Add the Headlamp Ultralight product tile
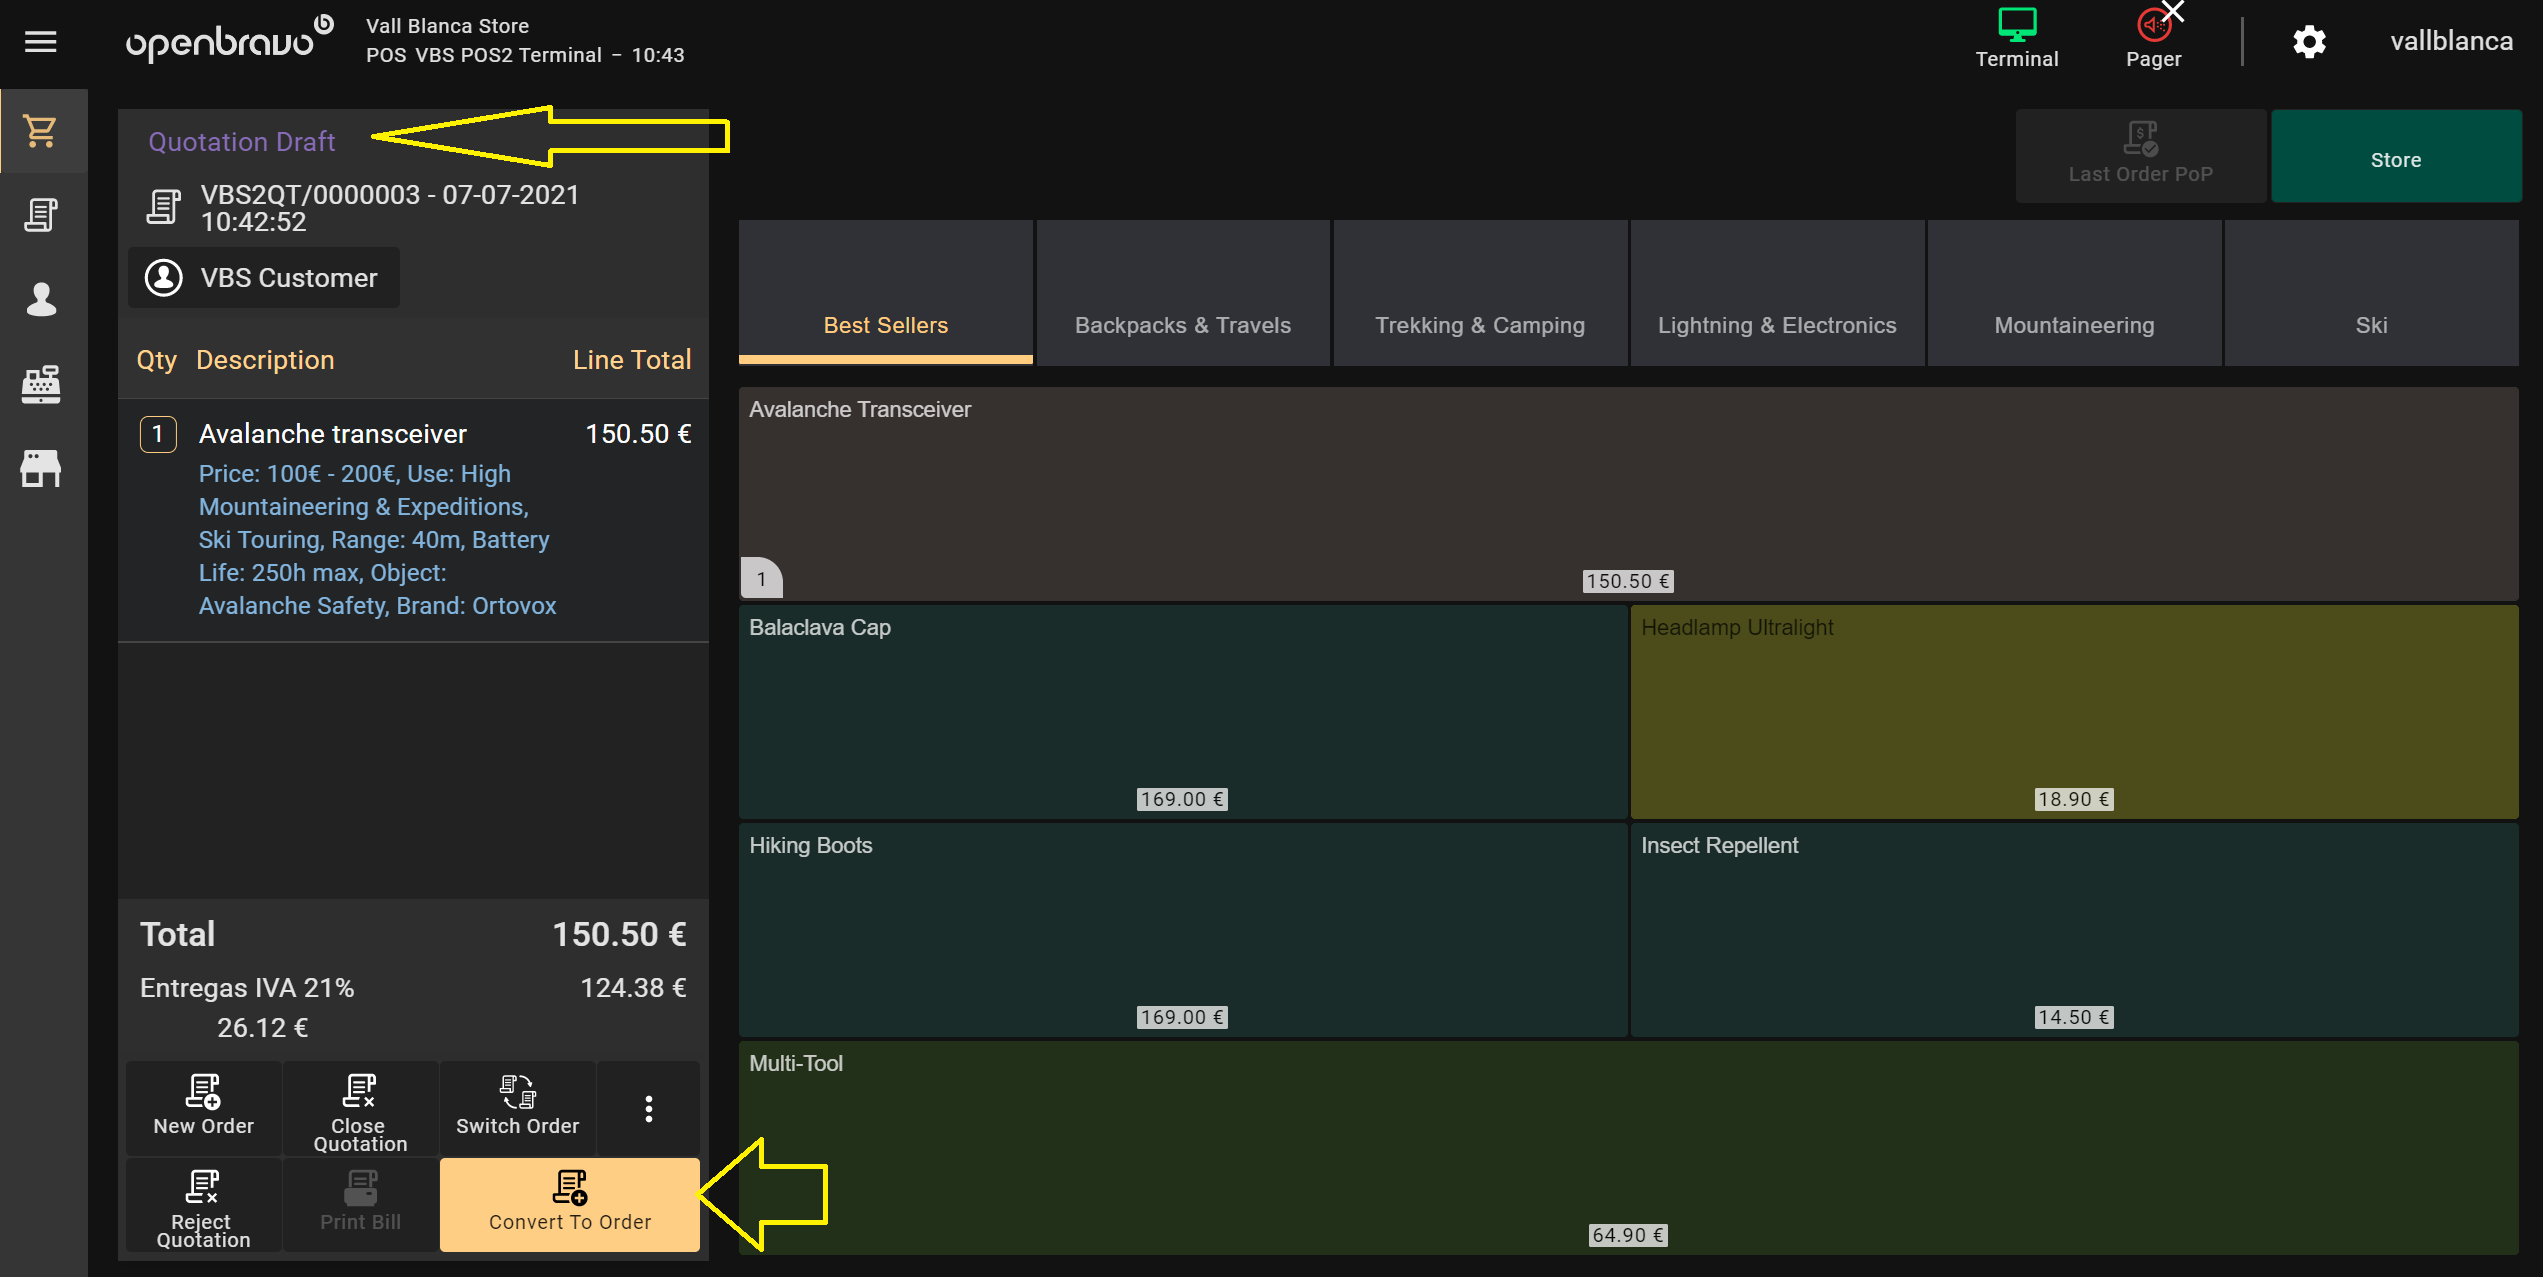Viewport: 2543px width, 1277px height. click(x=2074, y=711)
